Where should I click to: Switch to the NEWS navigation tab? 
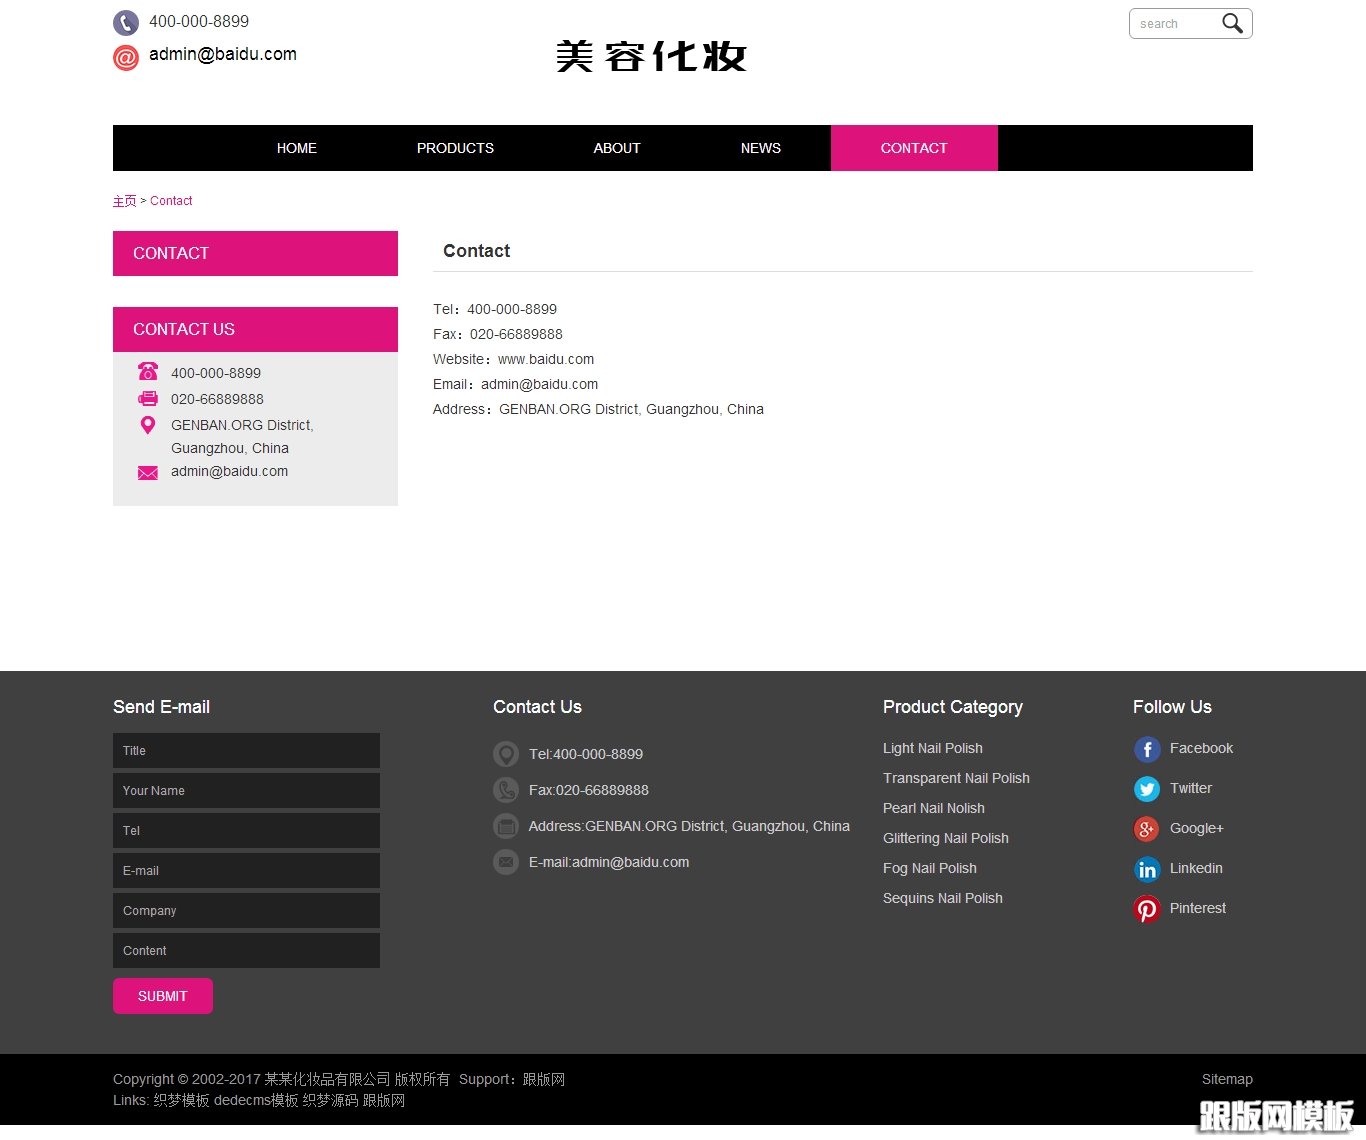click(x=760, y=148)
